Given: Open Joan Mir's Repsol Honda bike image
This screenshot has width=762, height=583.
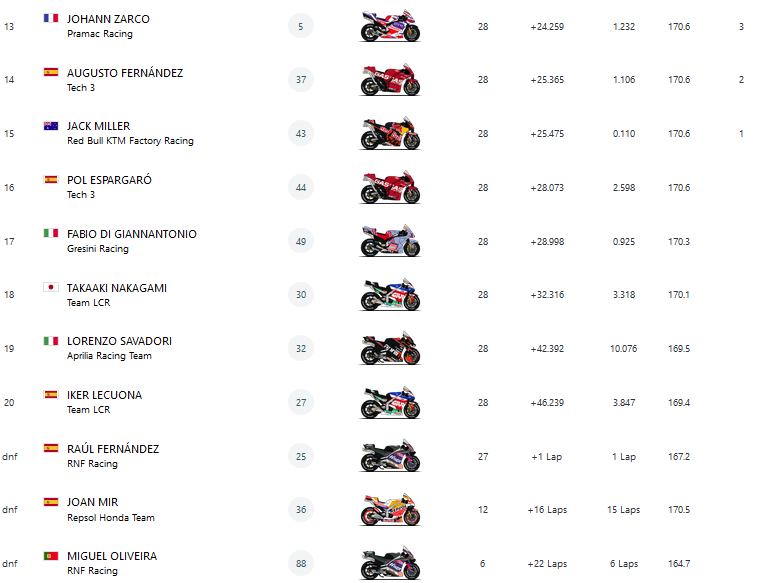Looking at the screenshot, I should click(x=390, y=509).
